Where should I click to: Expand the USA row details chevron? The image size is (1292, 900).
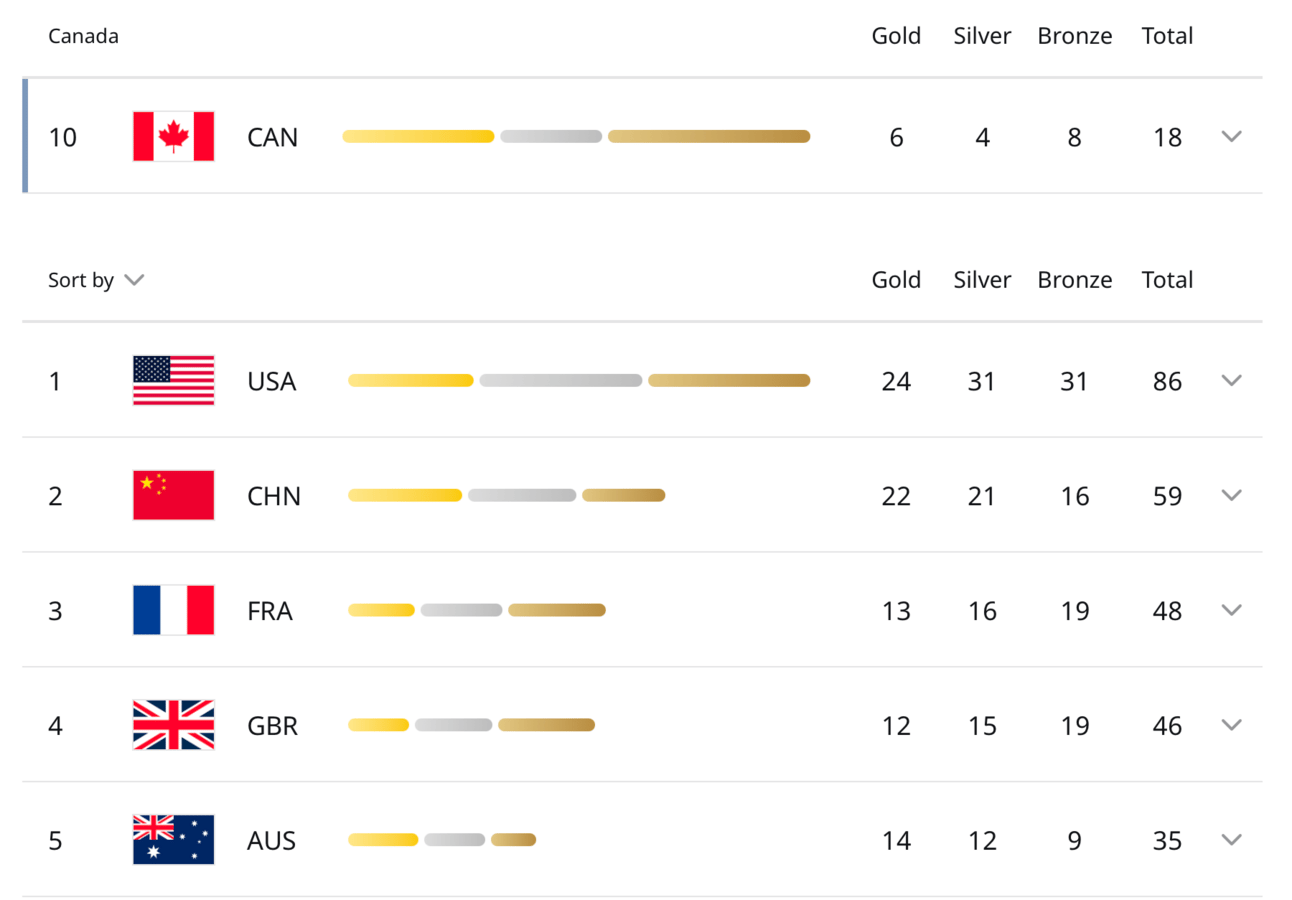[1231, 380]
